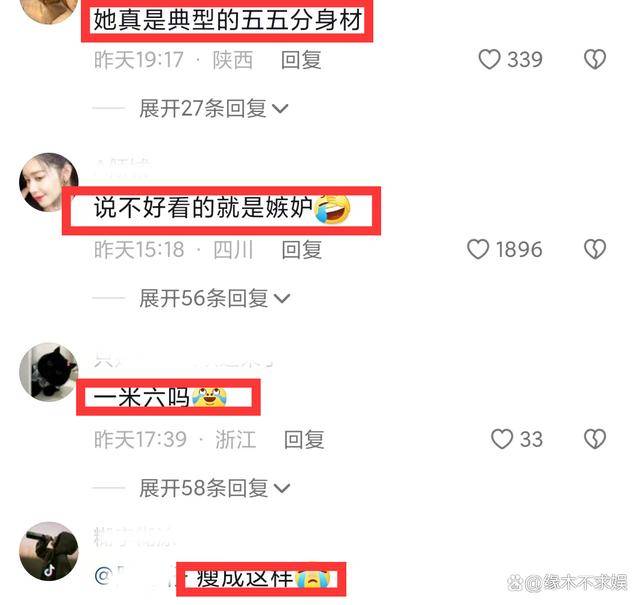Open the avatar with TikTok logo
Viewport: 640px width, 605px height.
click(49, 551)
